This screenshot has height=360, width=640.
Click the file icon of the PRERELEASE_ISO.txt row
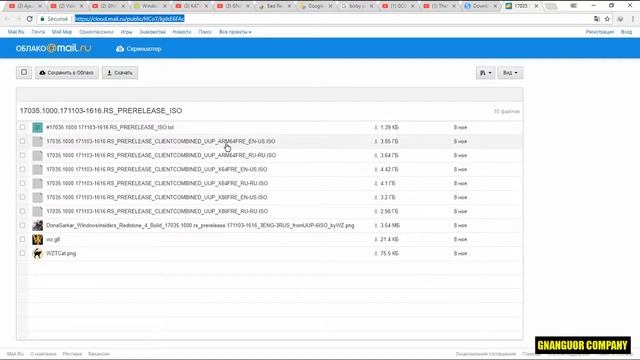point(38,127)
